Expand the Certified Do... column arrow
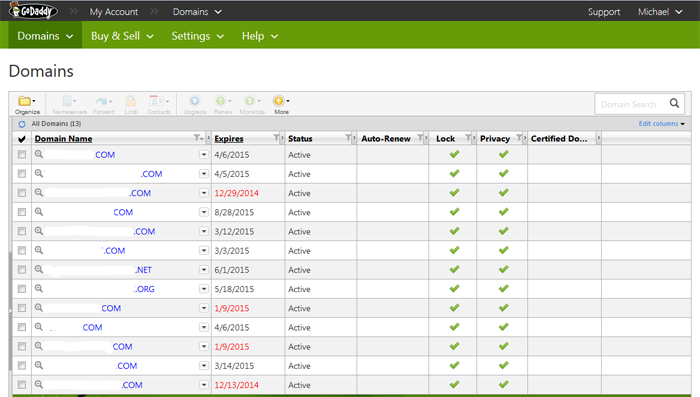Image resolution: width=700 pixels, height=397 pixels. [599, 138]
